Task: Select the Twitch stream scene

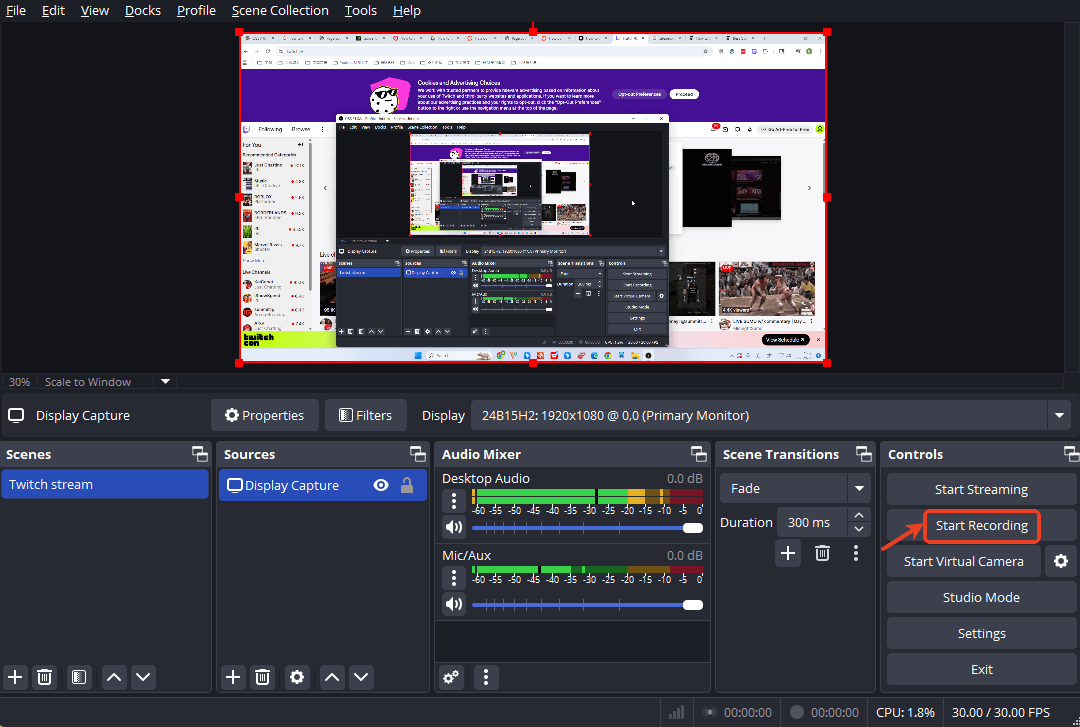Action: coord(105,484)
